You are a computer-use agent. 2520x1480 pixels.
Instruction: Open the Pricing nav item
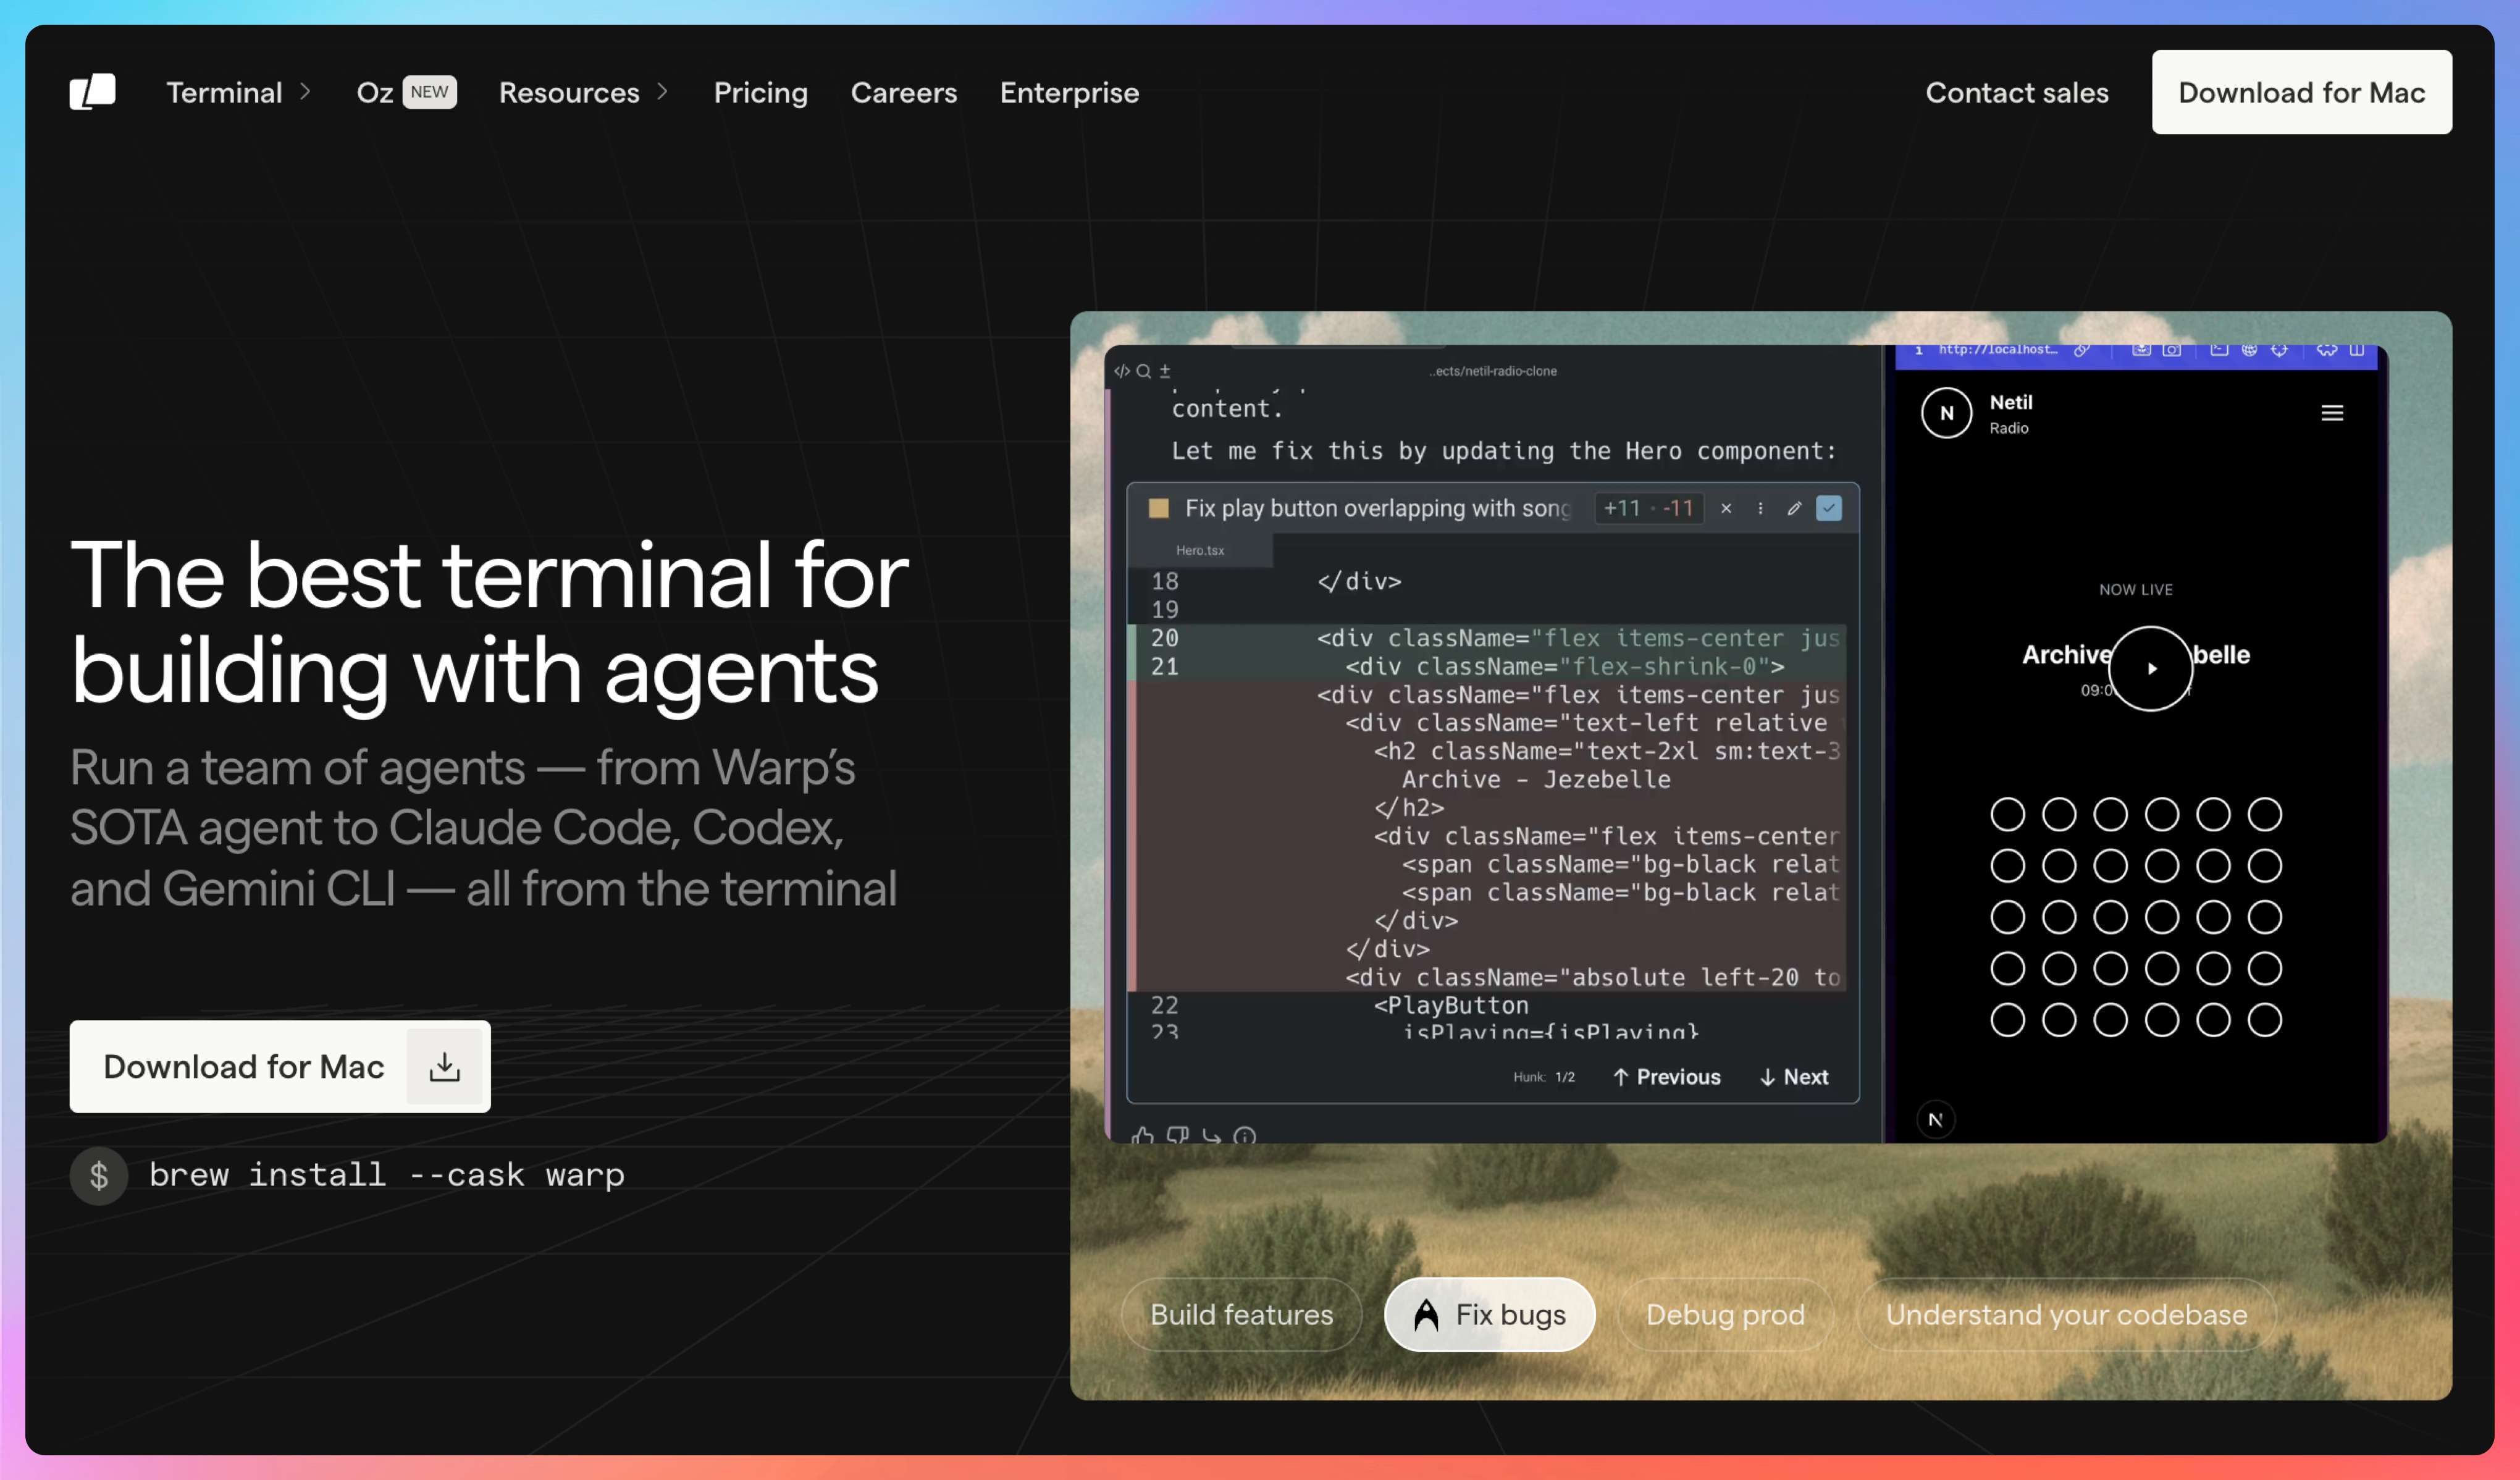760,92
